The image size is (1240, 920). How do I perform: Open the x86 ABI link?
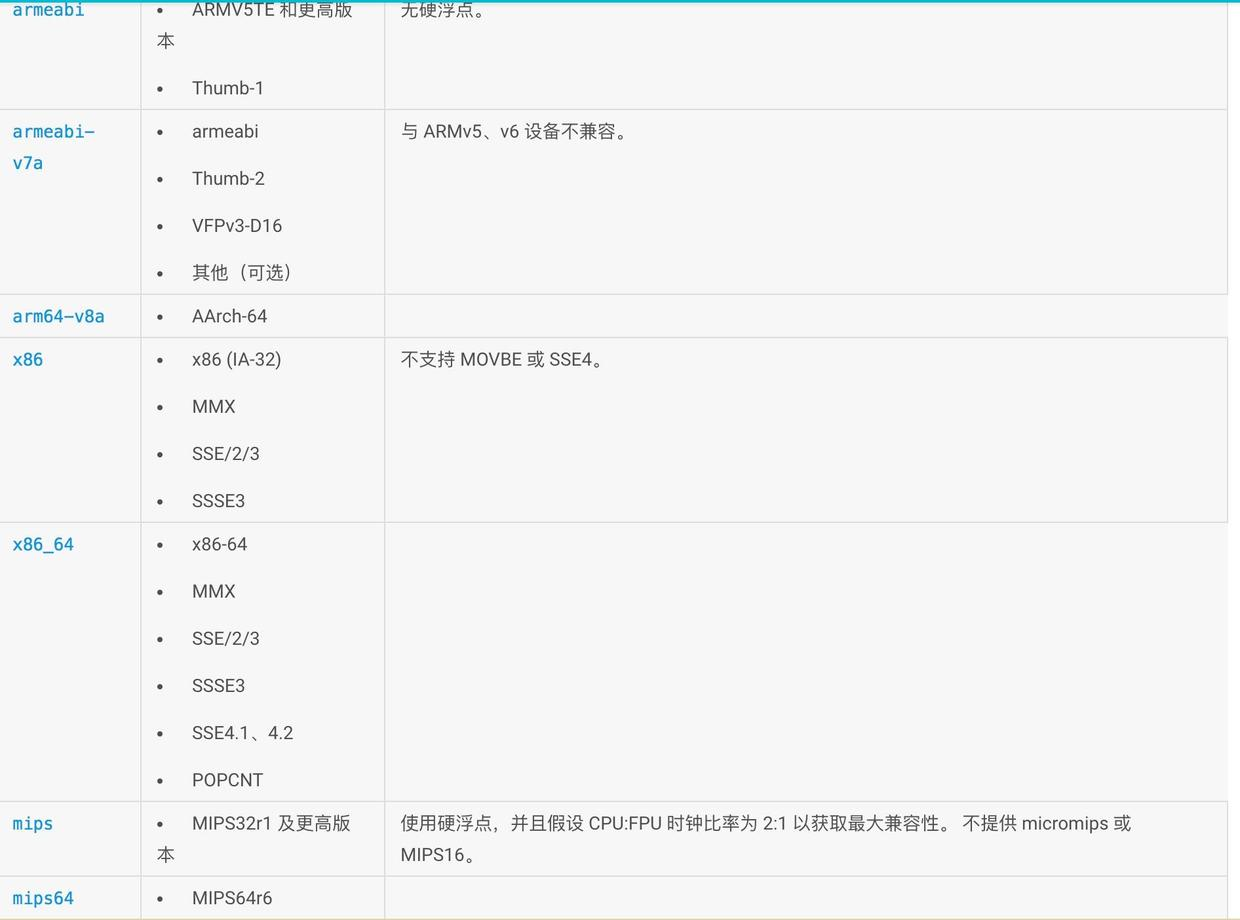pos(27,359)
